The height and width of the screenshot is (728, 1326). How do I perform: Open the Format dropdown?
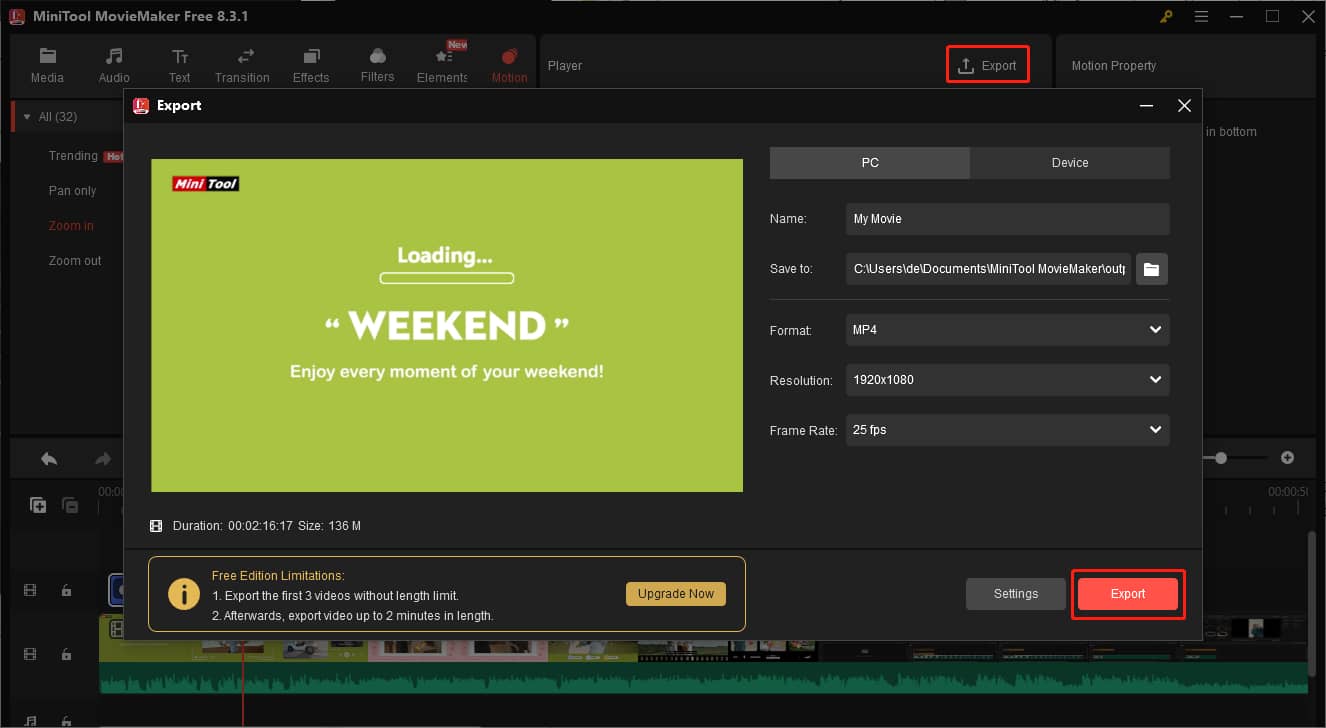coord(1006,329)
